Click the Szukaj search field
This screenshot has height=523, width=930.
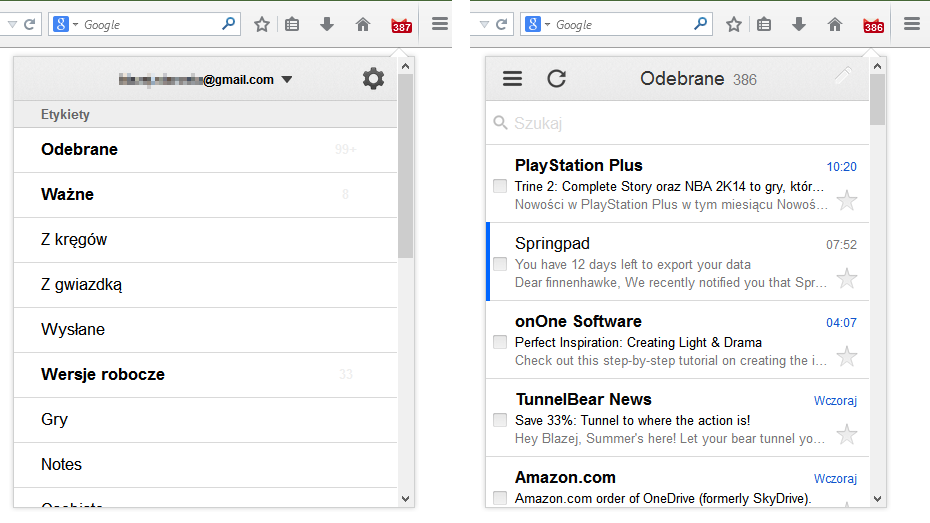coord(677,123)
